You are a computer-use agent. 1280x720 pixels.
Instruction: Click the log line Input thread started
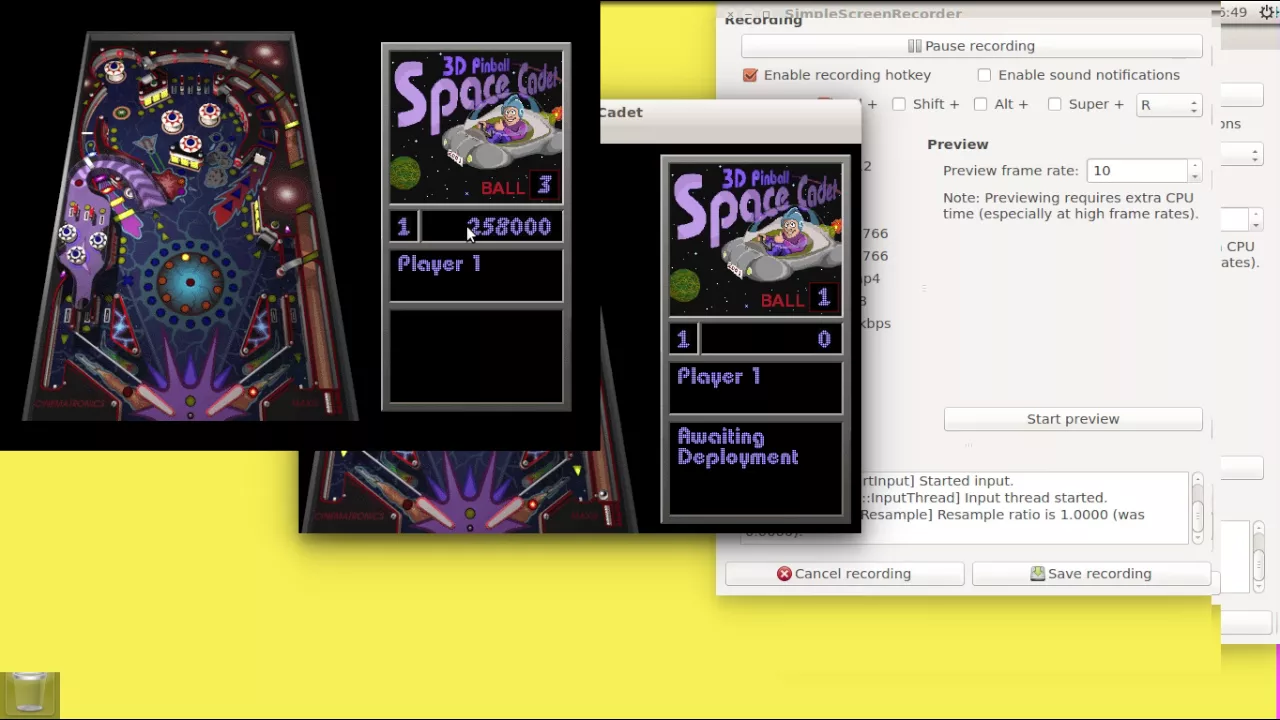(x=983, y=497)
